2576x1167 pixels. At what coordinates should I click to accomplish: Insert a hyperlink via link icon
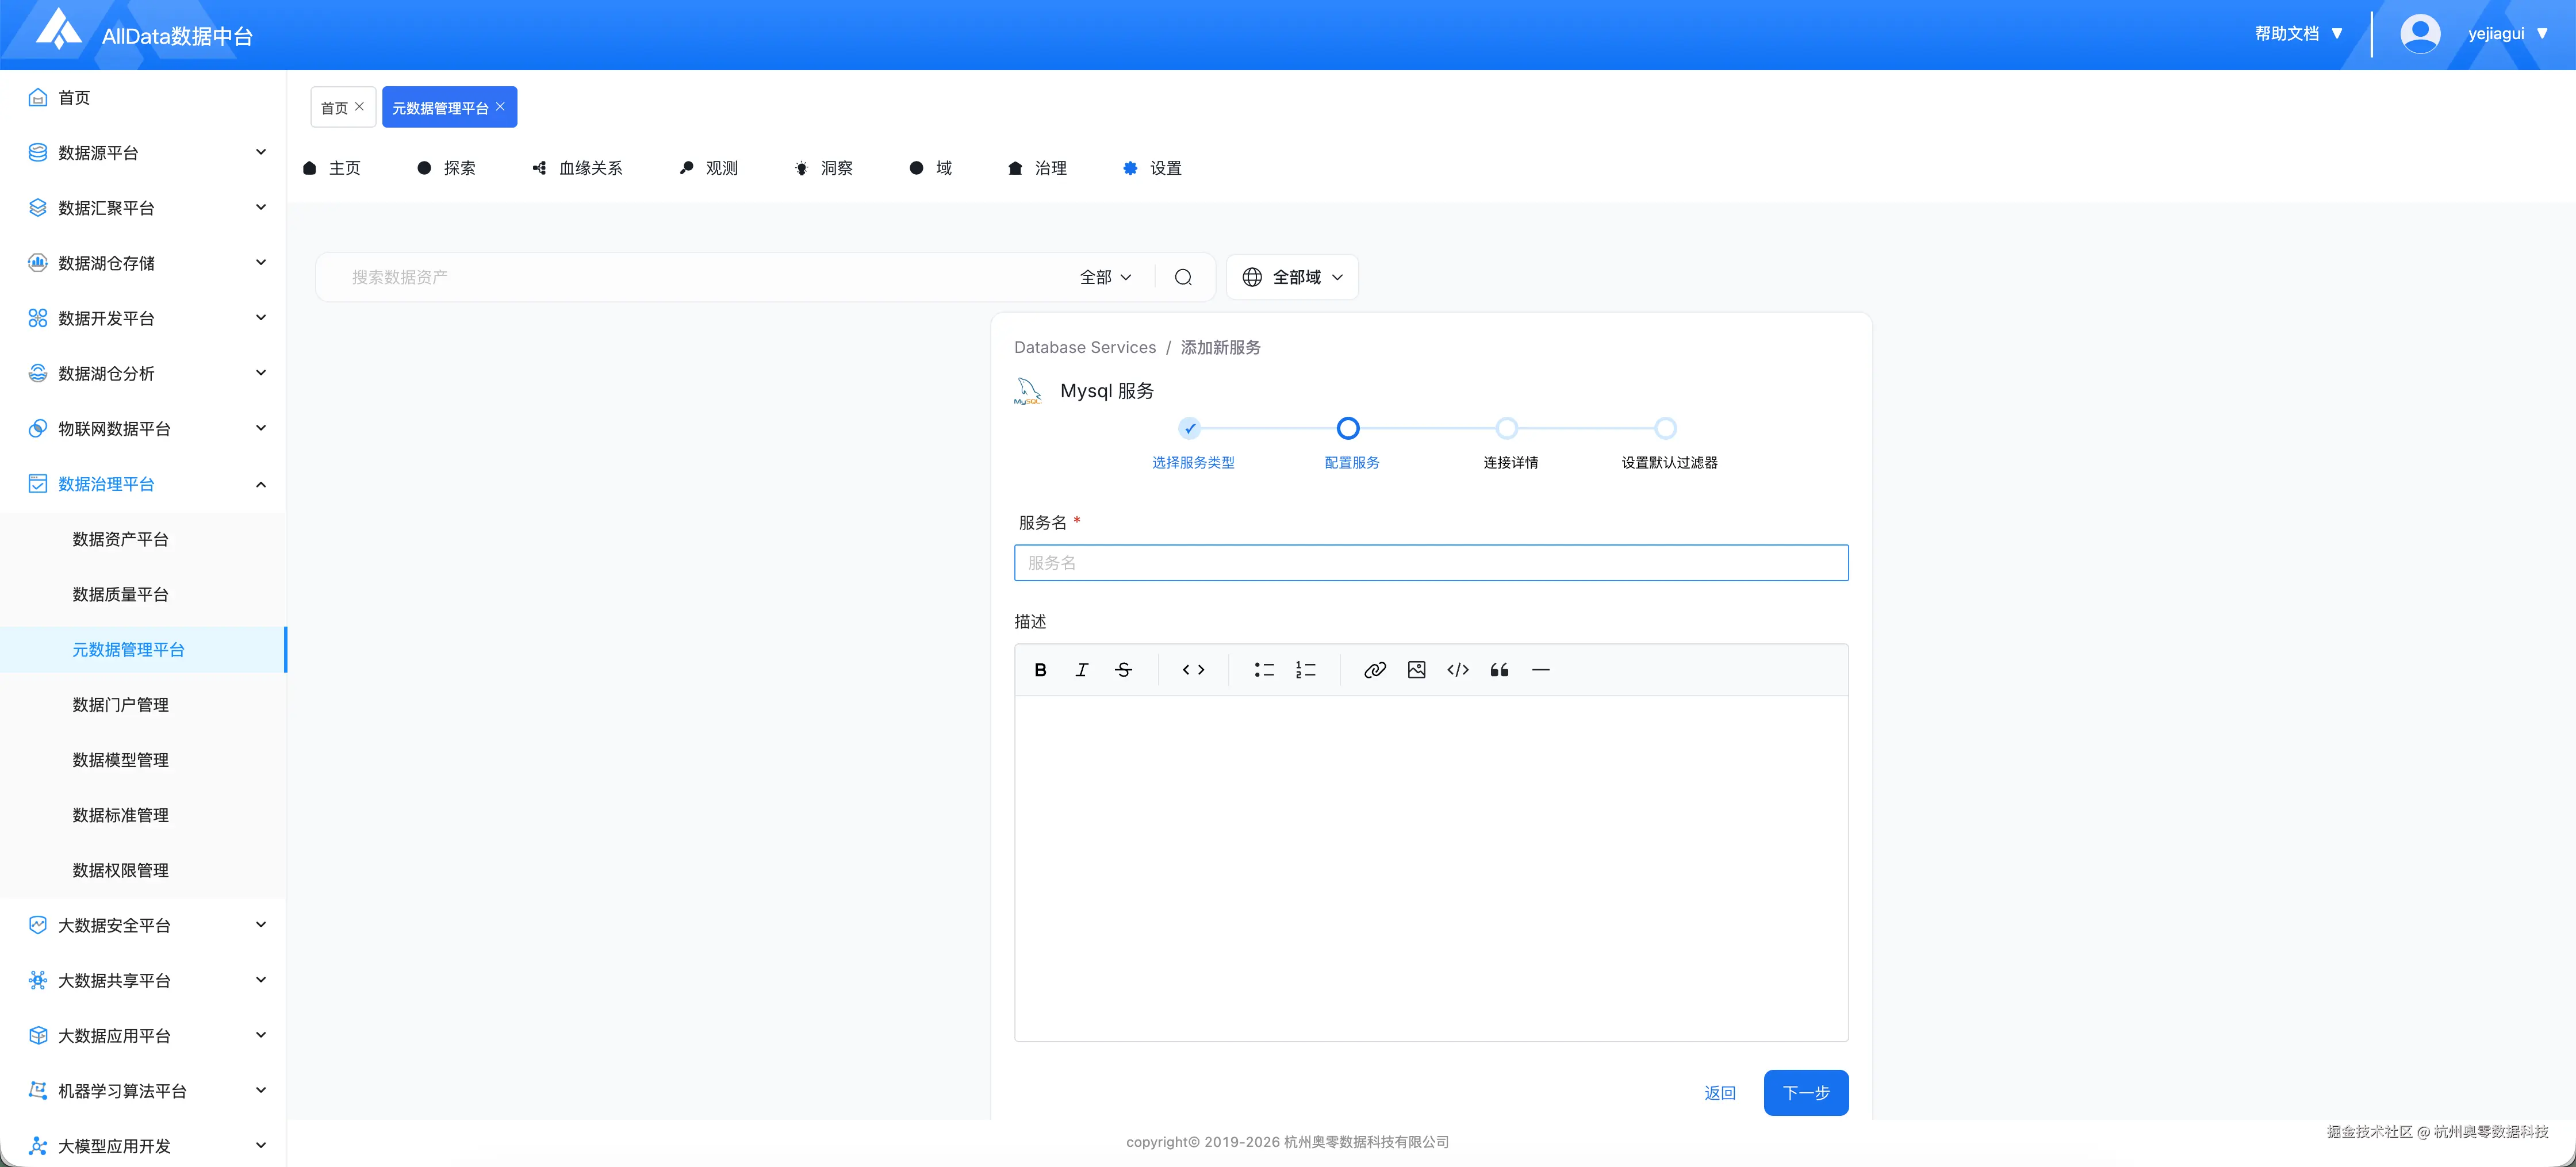(1375, 670)
